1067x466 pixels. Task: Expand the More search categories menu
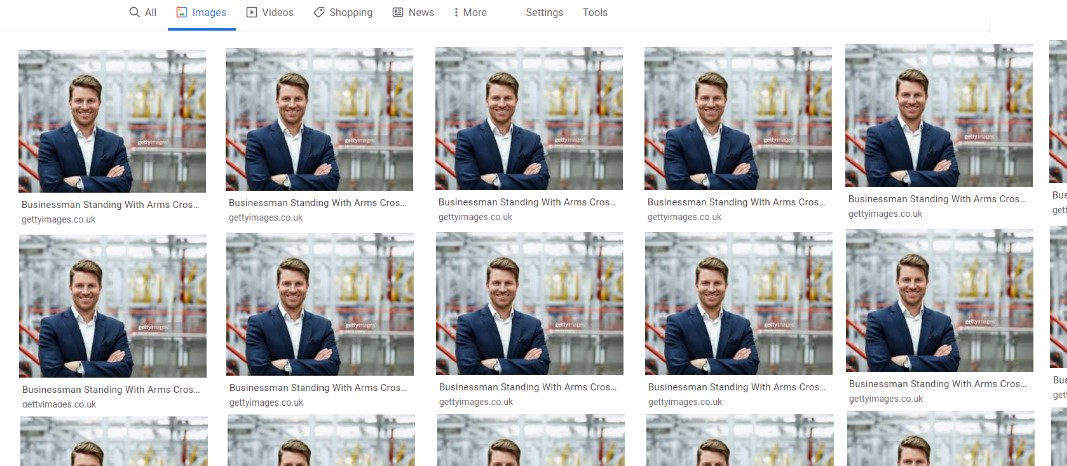coord(470,12)
